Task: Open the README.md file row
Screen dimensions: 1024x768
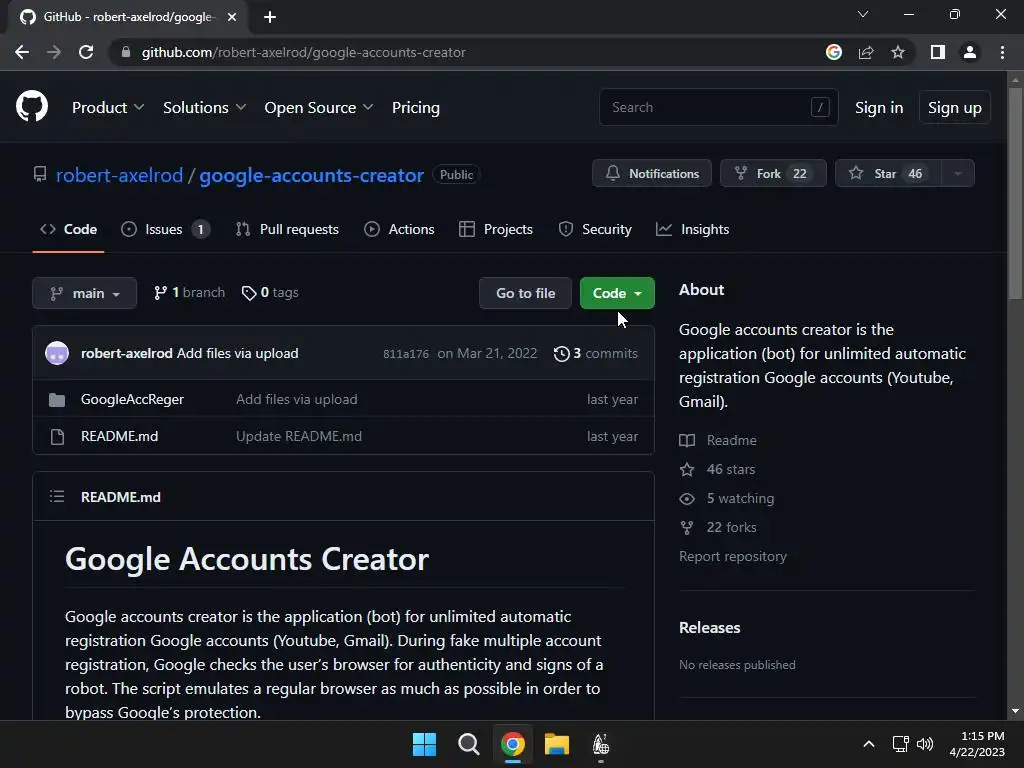Action: coord(343,436)
